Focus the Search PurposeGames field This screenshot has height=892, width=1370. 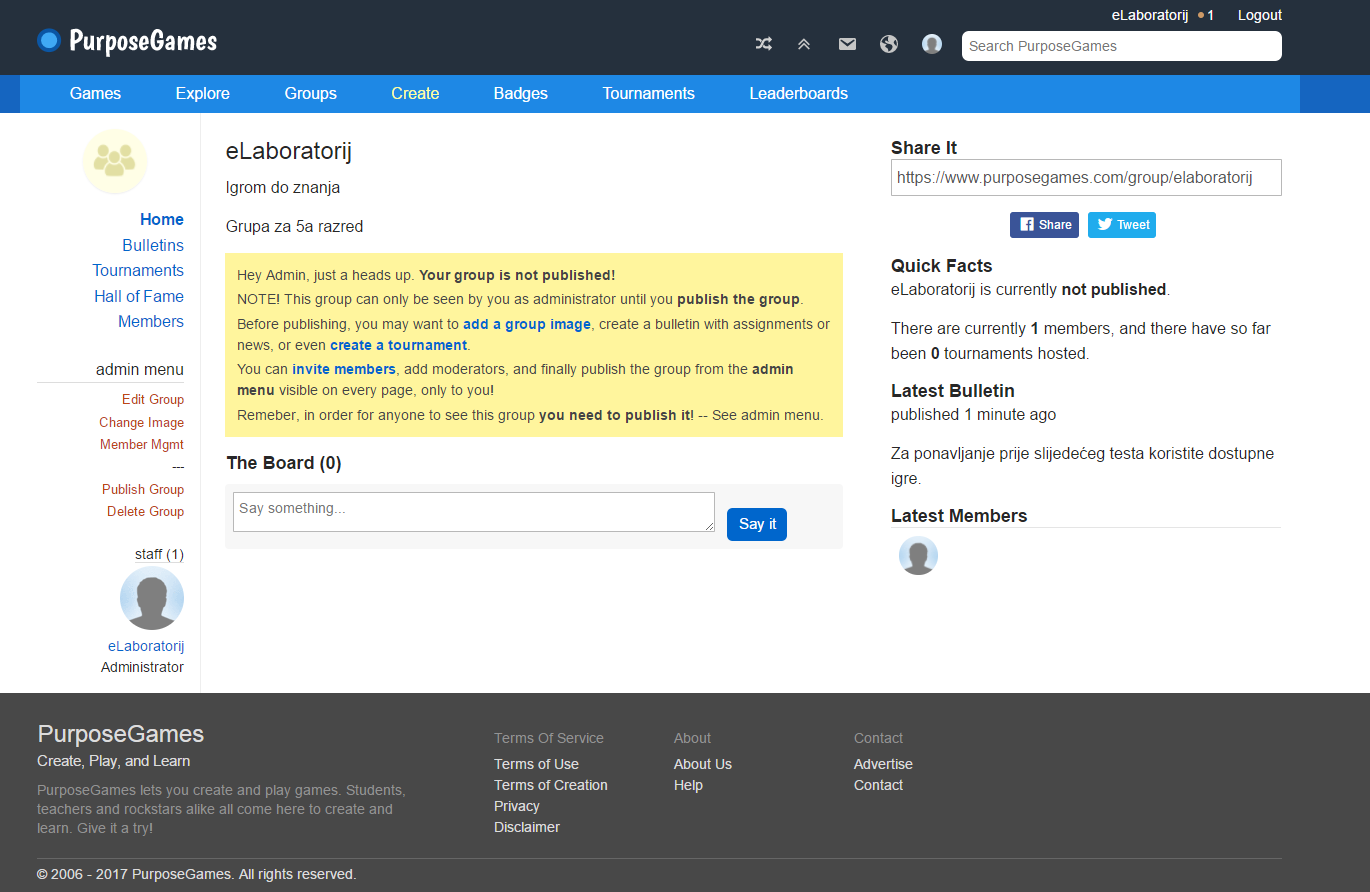(1121, 46)
